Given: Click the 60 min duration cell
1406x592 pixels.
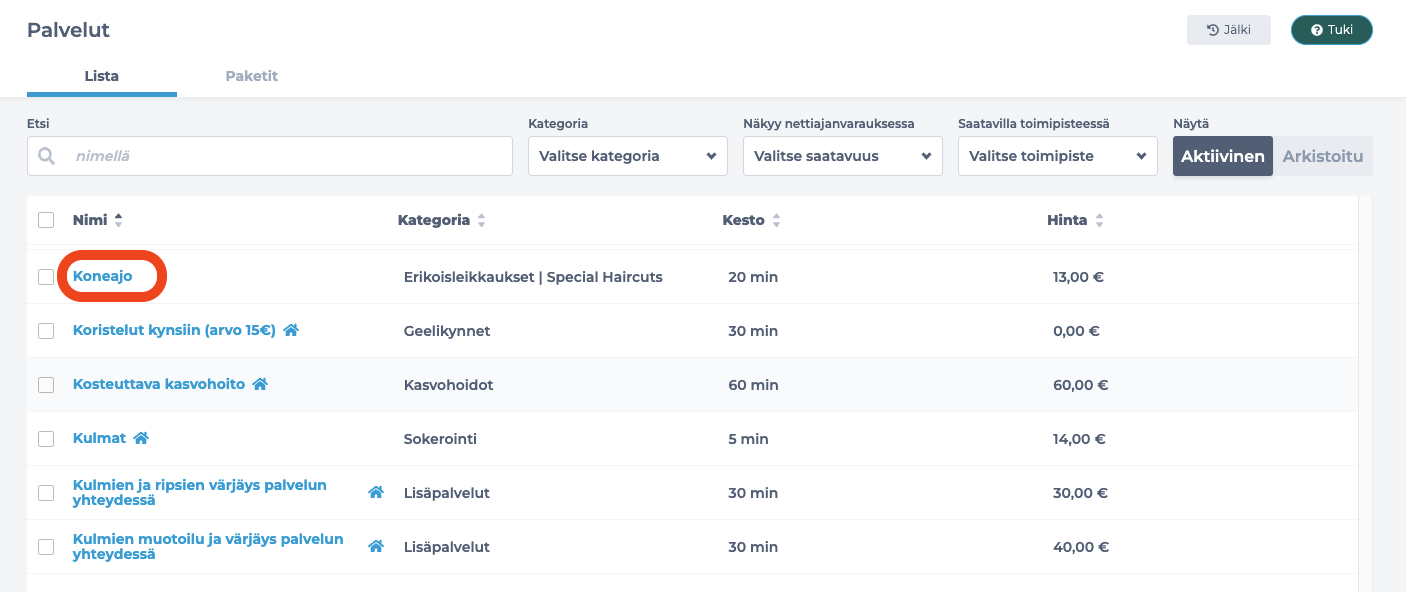Looking at the screenshot, I should pos(753,385).
